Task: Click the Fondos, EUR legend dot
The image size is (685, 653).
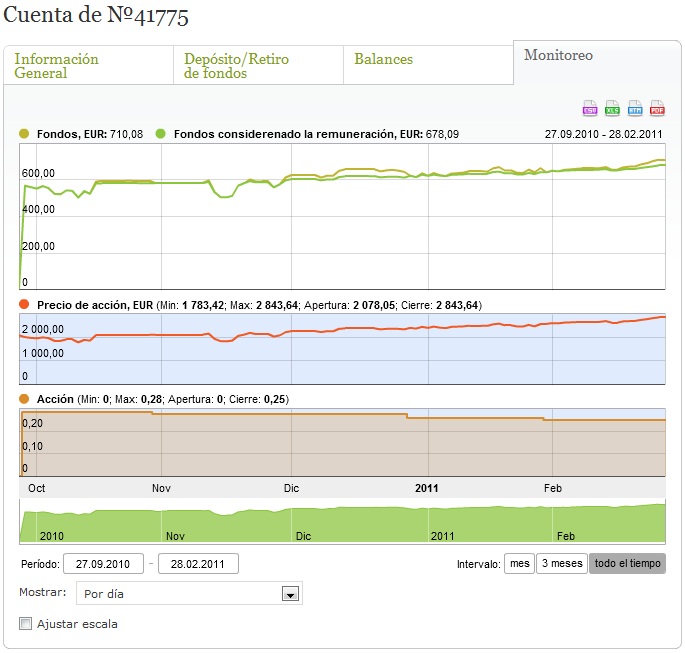Action: tap(24, 134)
